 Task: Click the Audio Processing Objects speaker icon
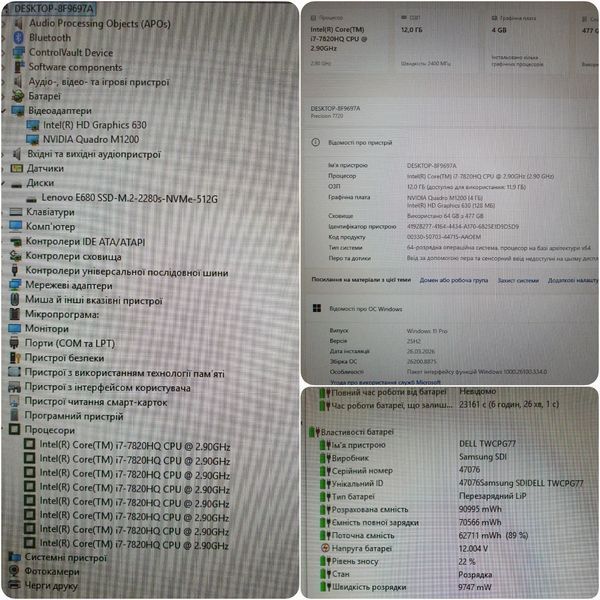click(x=18, y=23)
